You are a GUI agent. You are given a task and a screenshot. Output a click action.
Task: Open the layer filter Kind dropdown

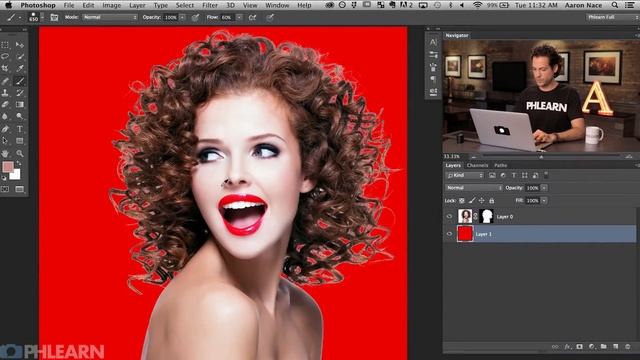(x=464, y=176)
